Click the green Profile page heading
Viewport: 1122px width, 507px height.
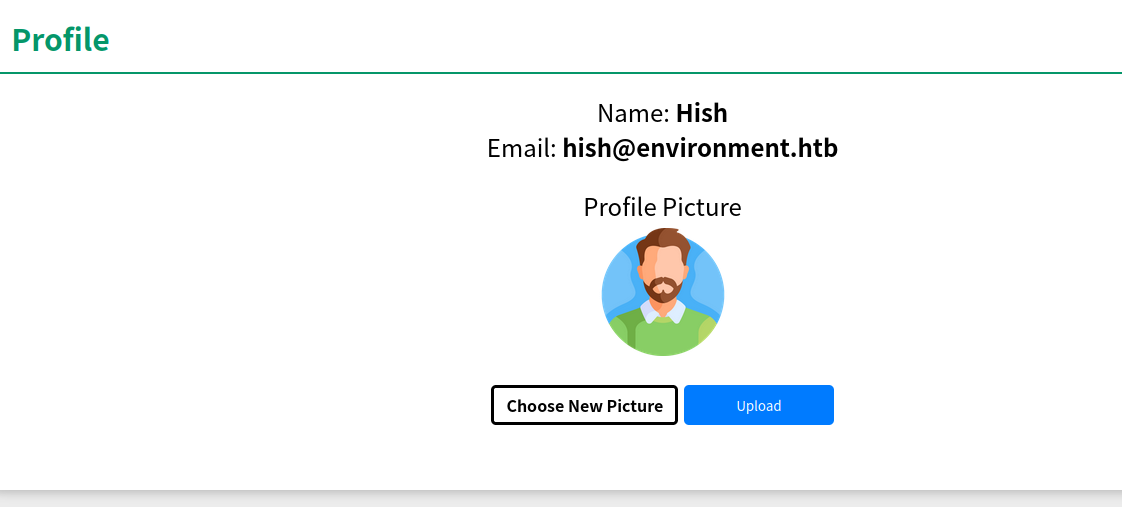click(x=60, y=40)
